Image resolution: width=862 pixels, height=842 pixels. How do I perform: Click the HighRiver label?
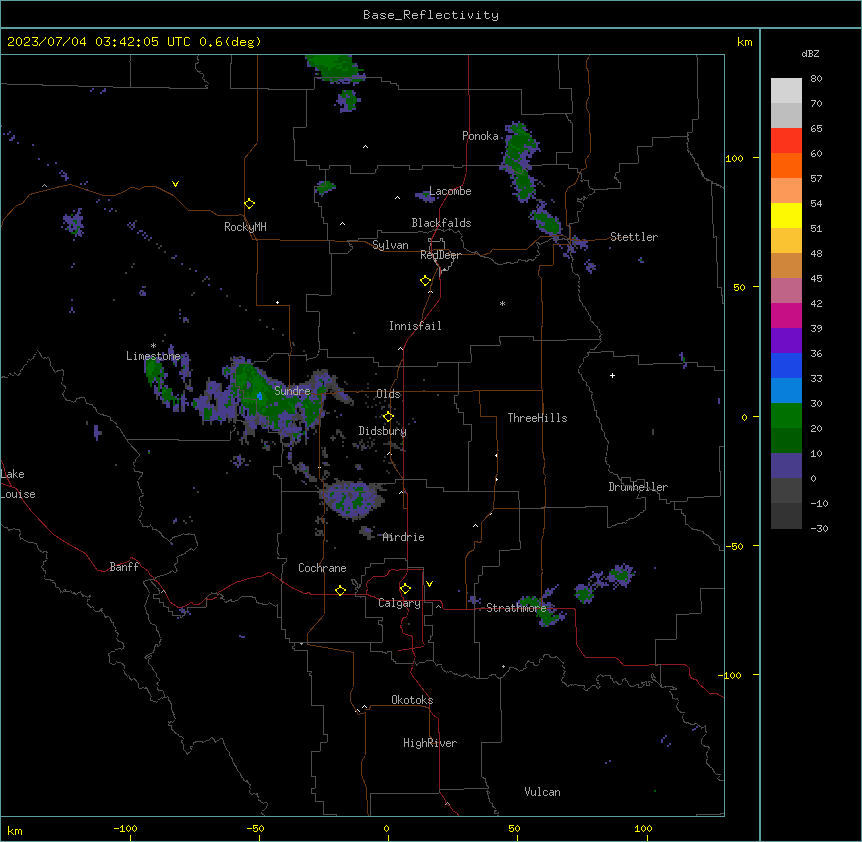point(430,743)
